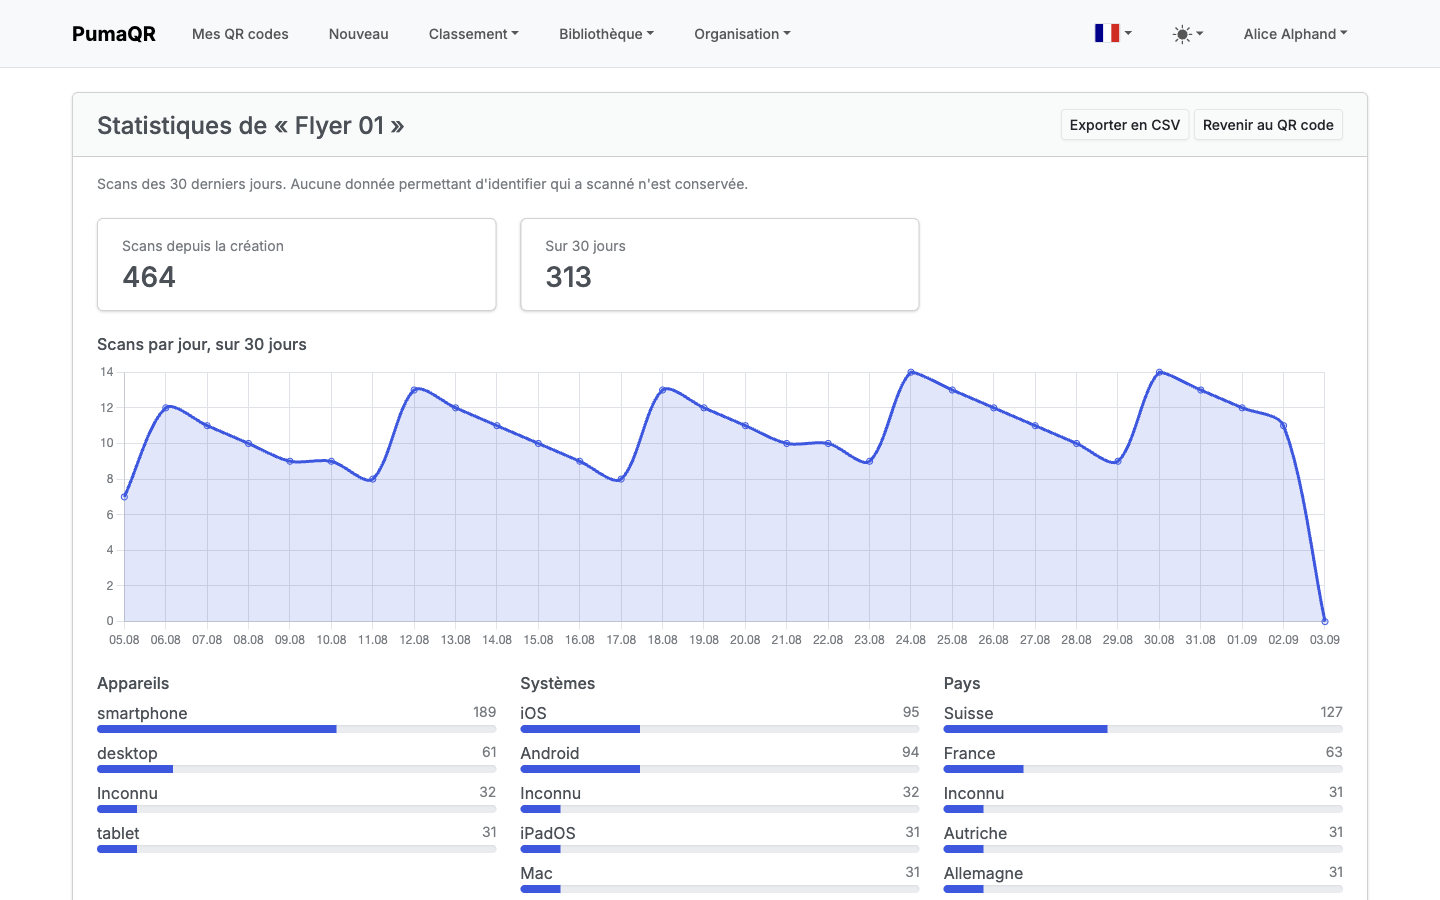The height and width of the screenshot is (900, 1440).
Task: Click the 05.08 first data point
Action: coord(124,497)
